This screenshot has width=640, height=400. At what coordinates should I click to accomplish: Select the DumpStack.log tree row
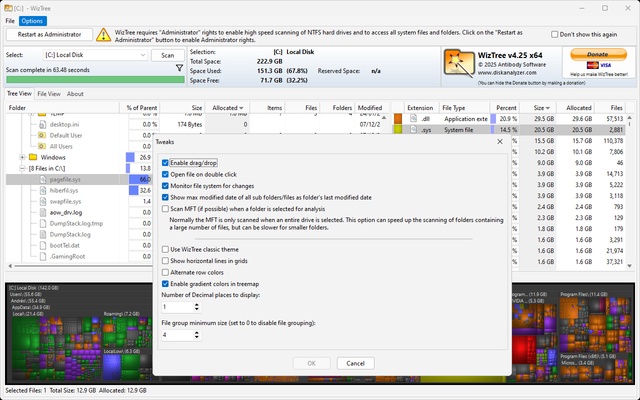(70, 234)
